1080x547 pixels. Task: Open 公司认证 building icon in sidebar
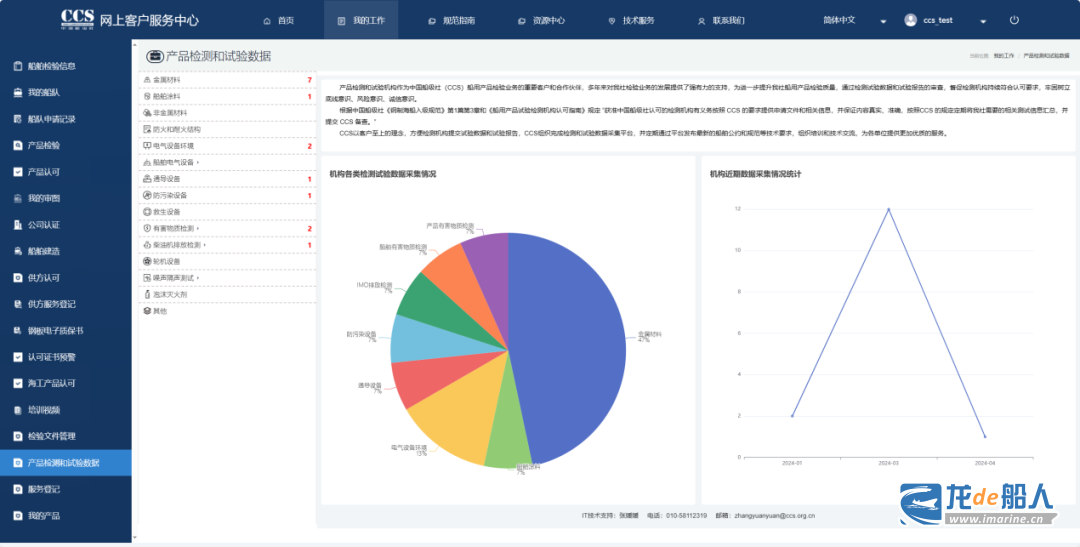[x=18, y=225]
